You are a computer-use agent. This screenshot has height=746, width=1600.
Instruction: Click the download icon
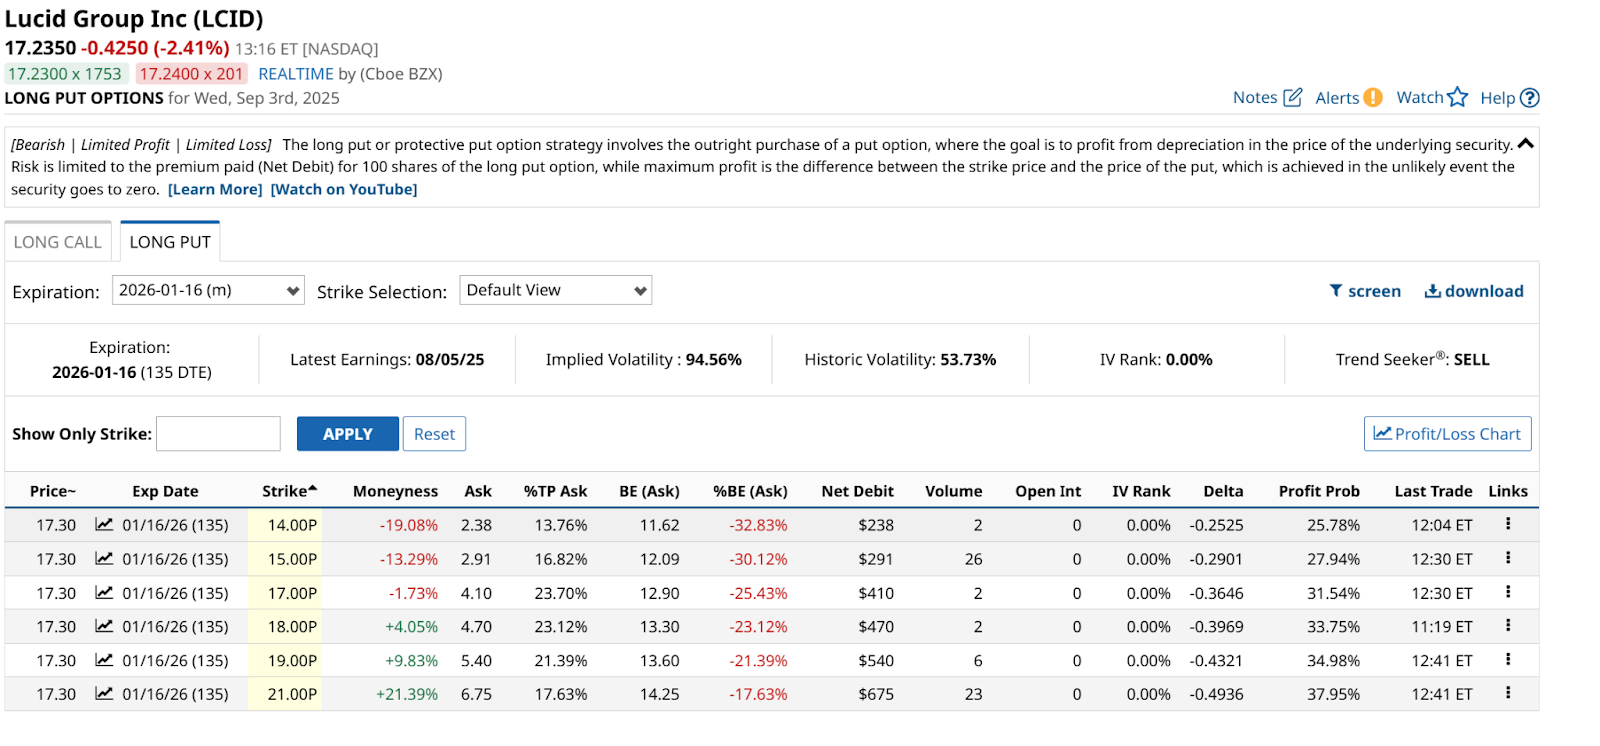(x=1433, y=291)
